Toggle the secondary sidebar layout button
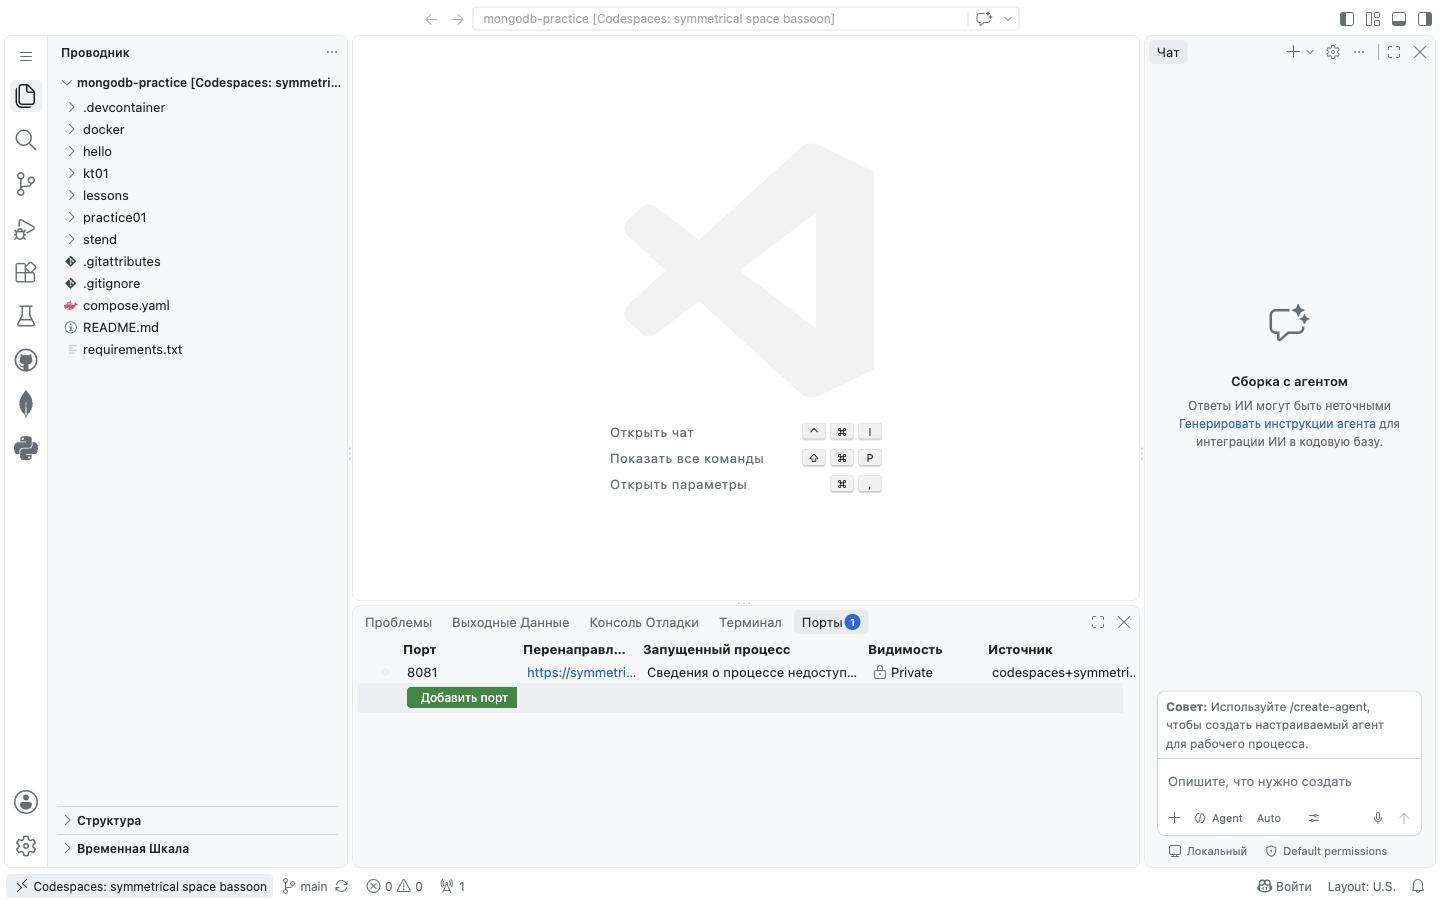This screenshot has height=900, width=1440. (1425, 19)
